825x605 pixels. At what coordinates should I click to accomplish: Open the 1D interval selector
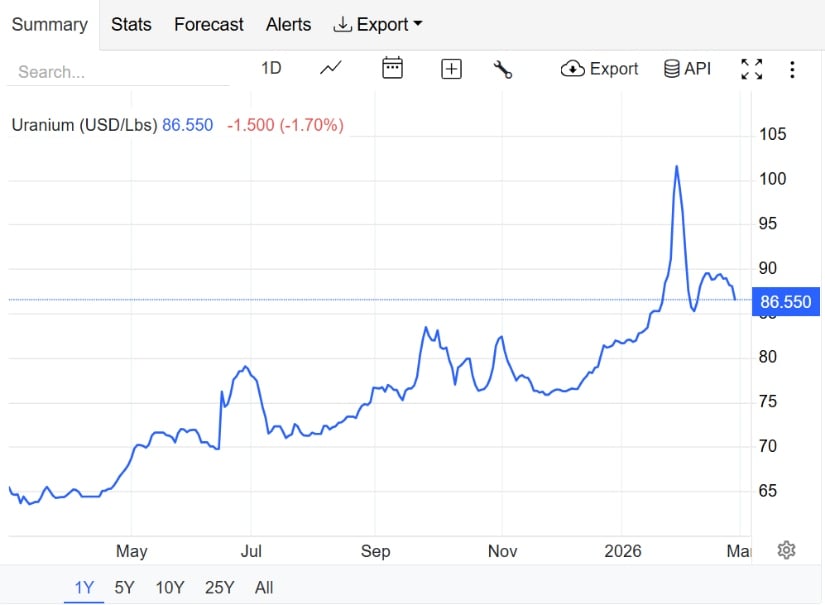[x=271, y=68]
